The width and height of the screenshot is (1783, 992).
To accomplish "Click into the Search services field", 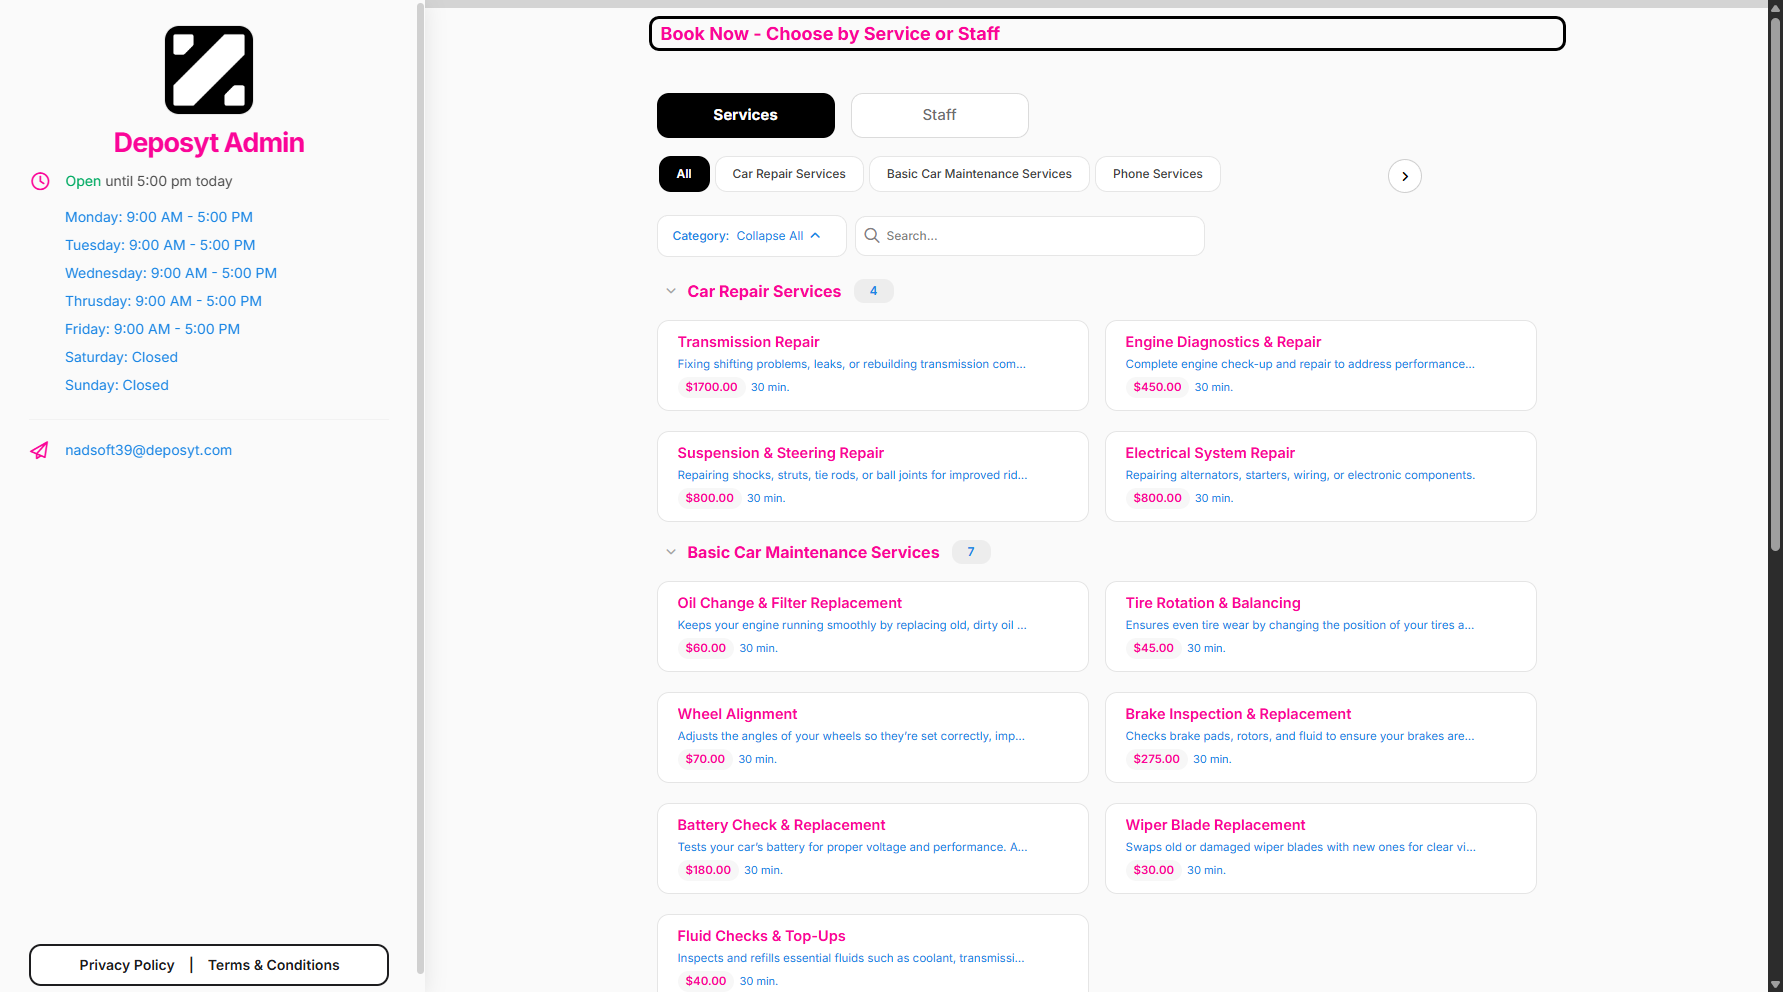I will [x=1029, y=236].
